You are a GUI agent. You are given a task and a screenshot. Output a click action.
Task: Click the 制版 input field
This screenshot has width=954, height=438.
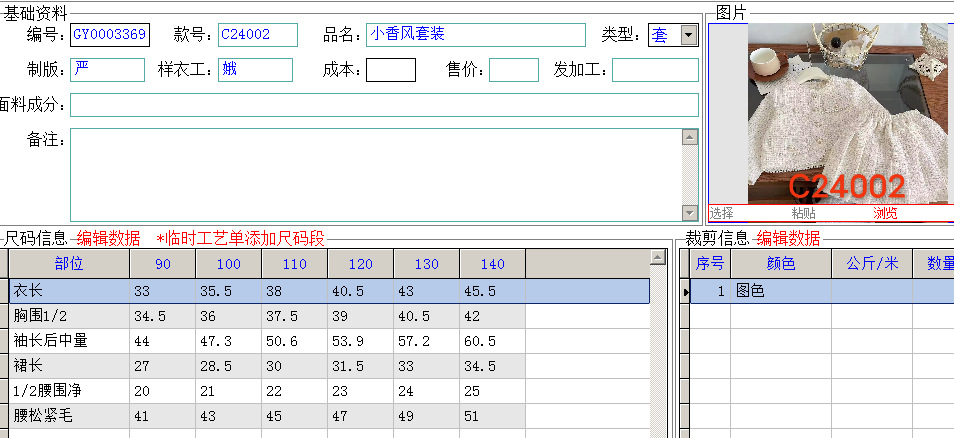pyautogui.click(x=108, y=70)
